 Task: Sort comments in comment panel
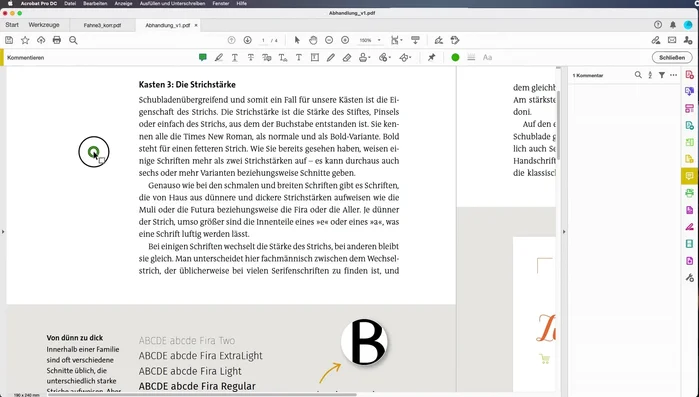(650, 75)
